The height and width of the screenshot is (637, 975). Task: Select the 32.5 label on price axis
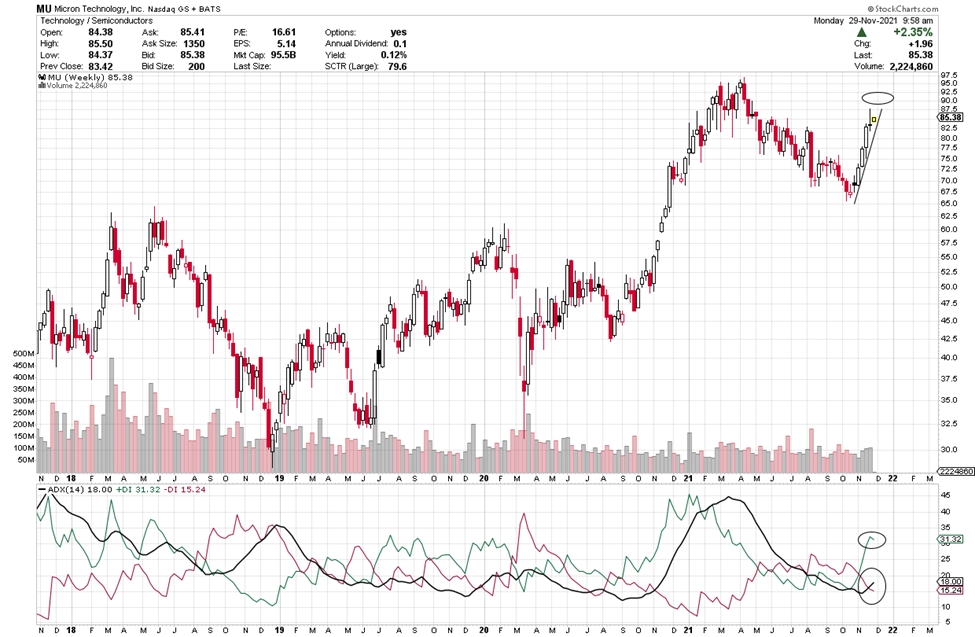pos(948,424)
